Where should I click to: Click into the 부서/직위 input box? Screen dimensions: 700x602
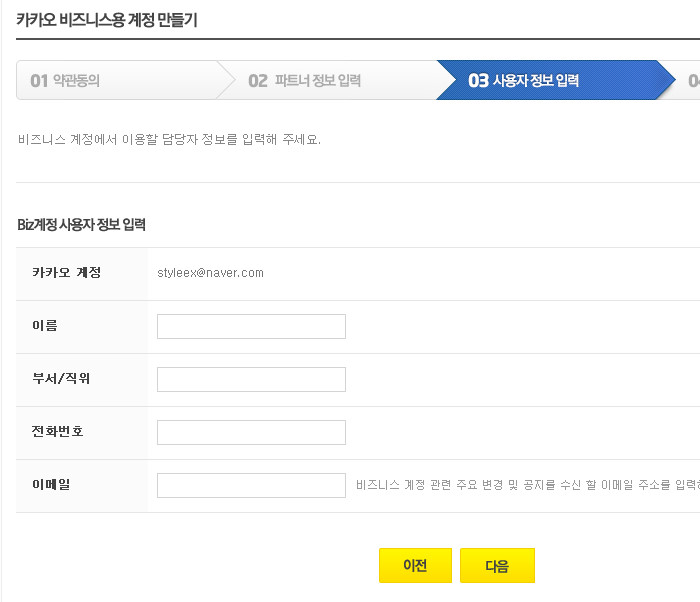(x=251, y=380)
